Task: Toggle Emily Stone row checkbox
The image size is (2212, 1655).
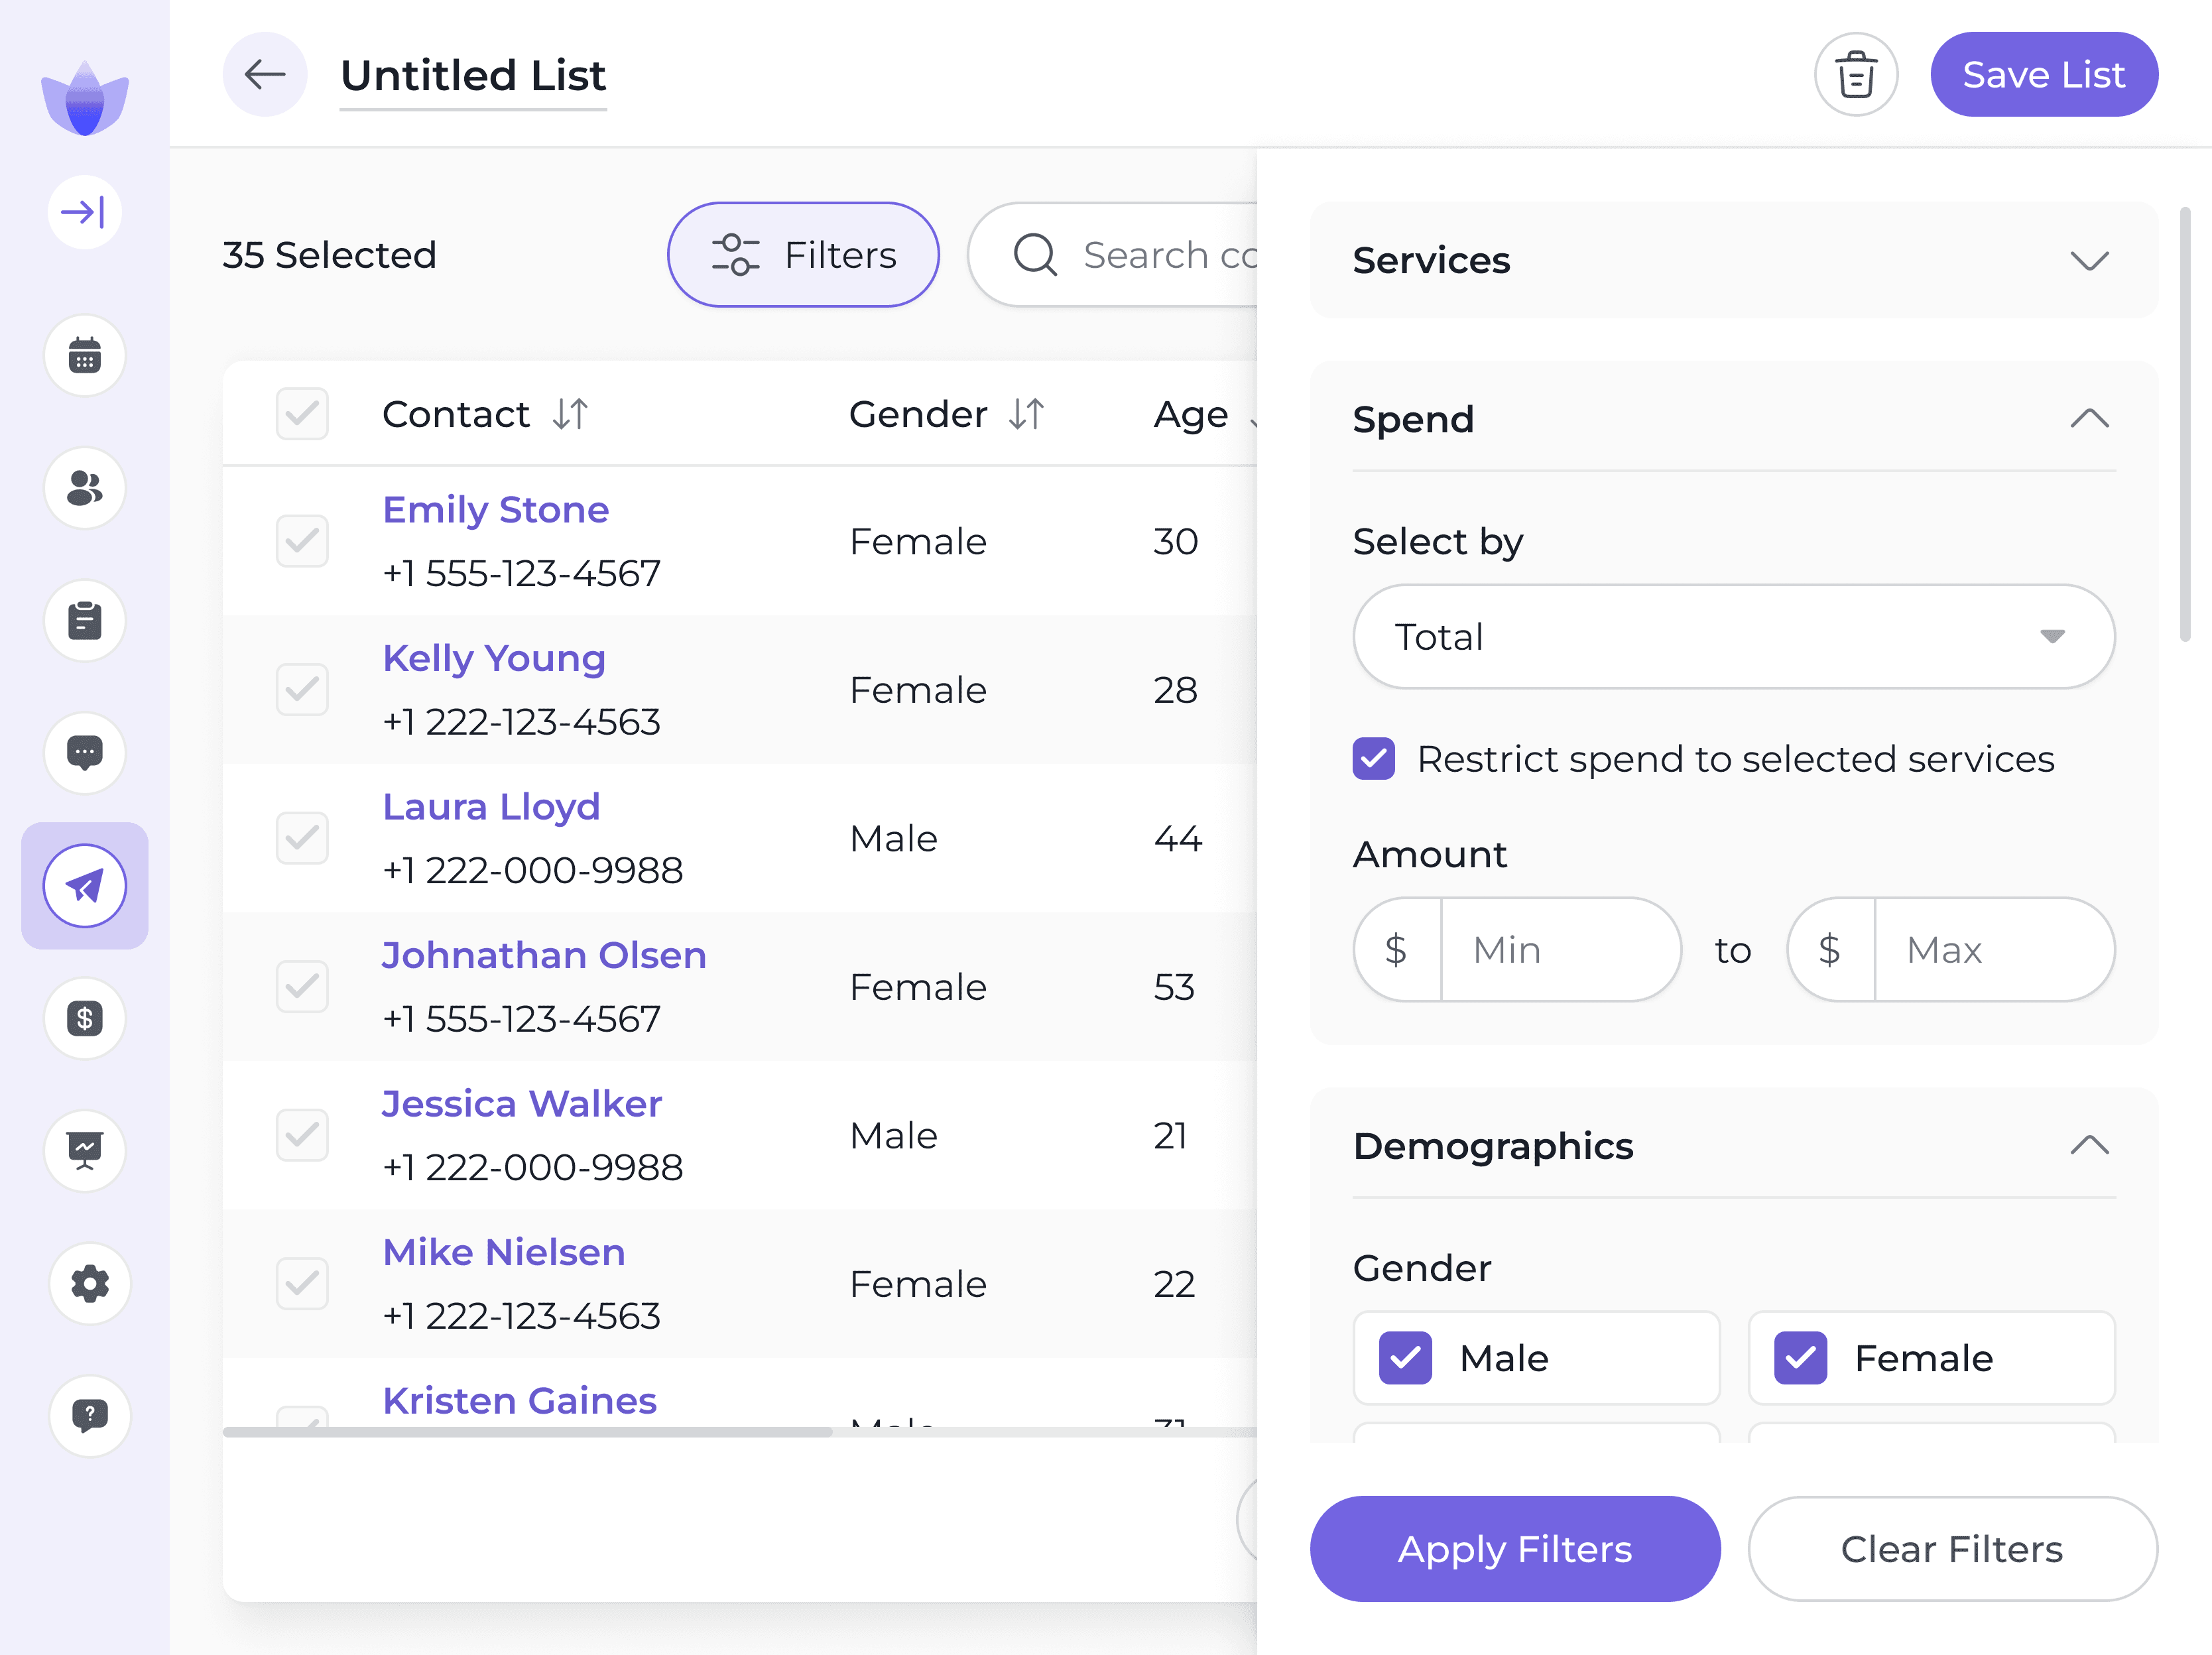Action: click(302, 541)
